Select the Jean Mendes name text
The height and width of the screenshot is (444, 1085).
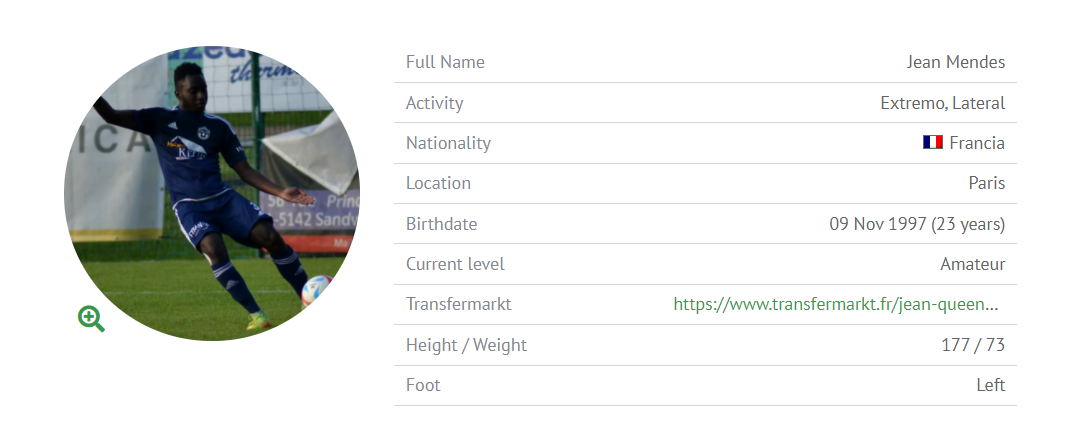click(x=956, y=62)
